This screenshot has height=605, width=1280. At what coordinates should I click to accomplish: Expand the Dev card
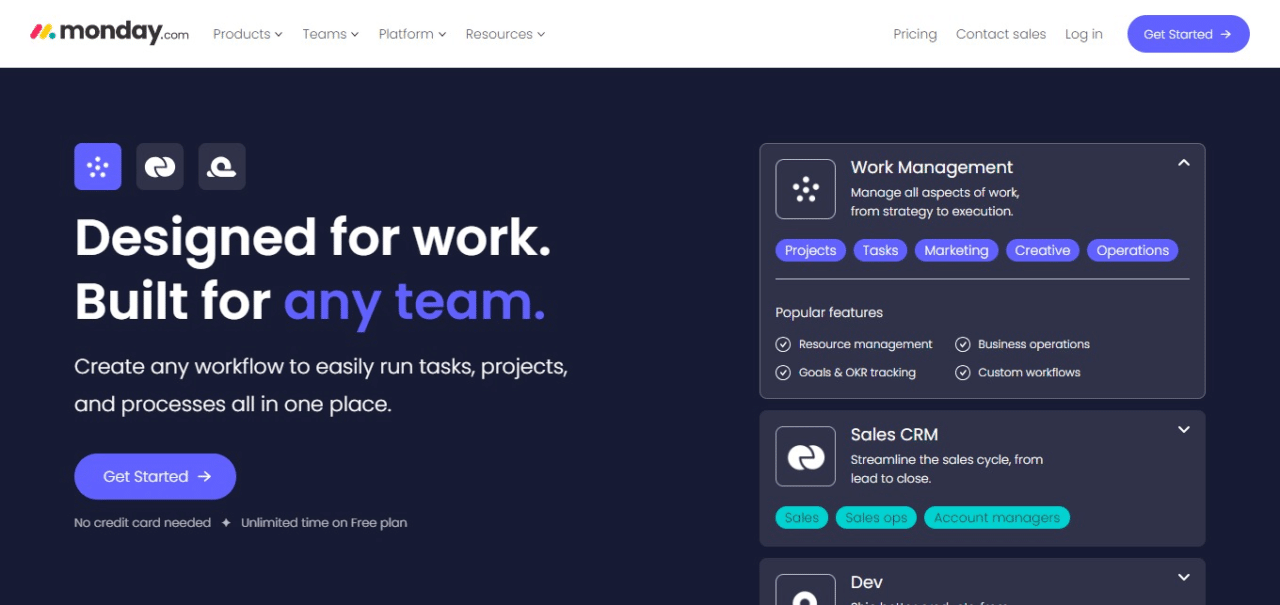point(1184,578)
